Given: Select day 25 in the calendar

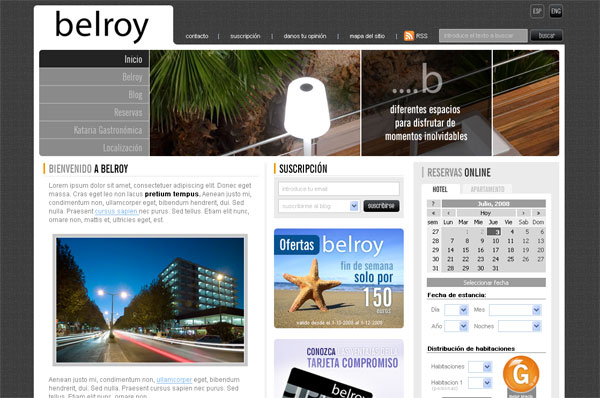Looking at the screenshot, I should [x=510, y=259].
